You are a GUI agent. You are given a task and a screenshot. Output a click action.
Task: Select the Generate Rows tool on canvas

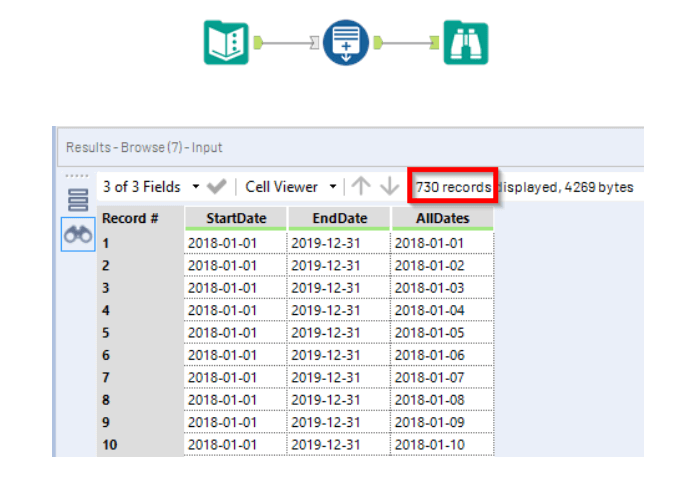pos(346,42)
